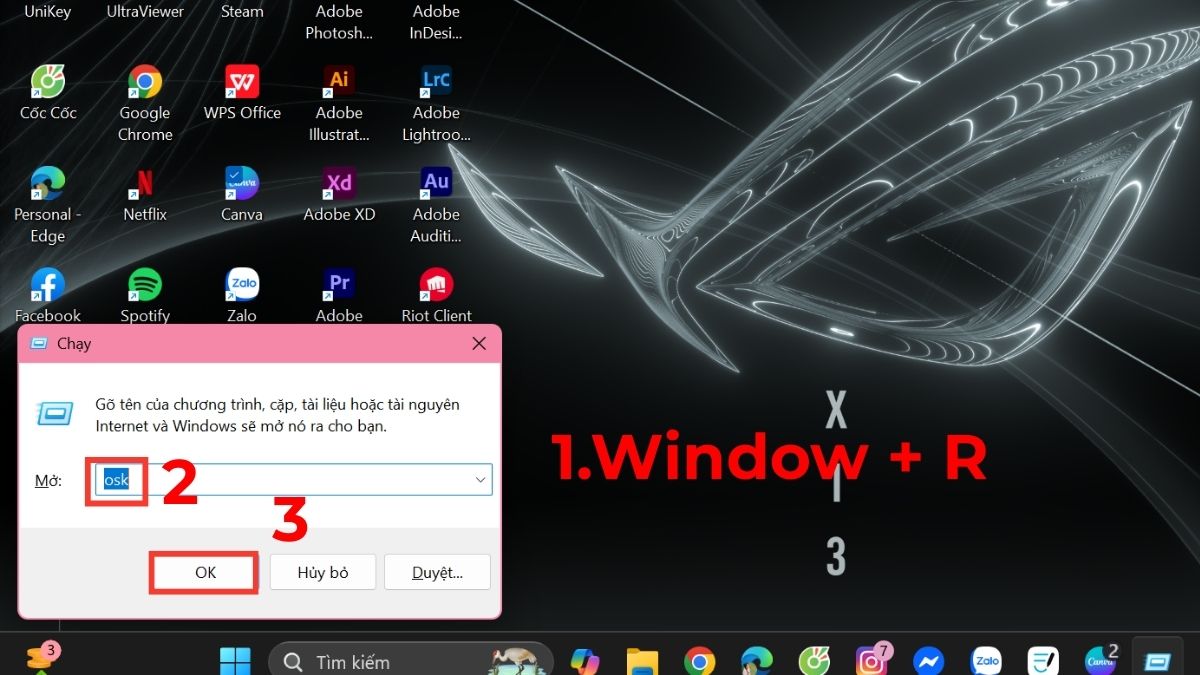Click Hủy bỏ to cancel
Image resolution: width=1200 pixels, height=675 pixels.
click(x=322, y=572)
